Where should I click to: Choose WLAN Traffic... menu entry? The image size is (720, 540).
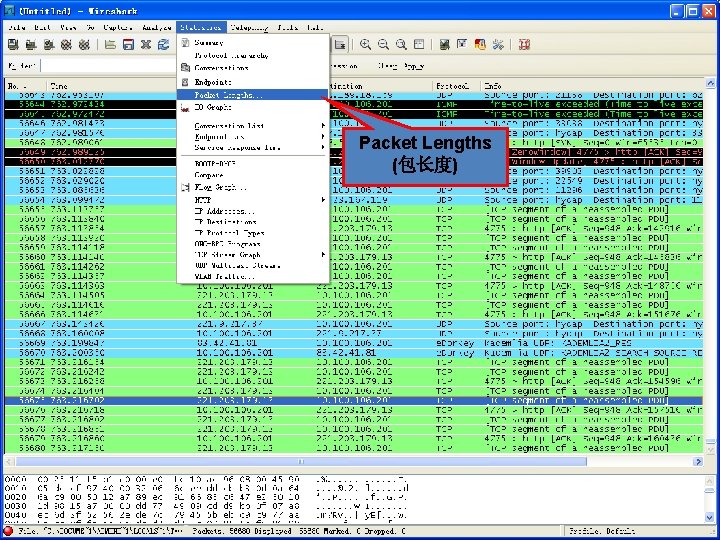(253, 277)
